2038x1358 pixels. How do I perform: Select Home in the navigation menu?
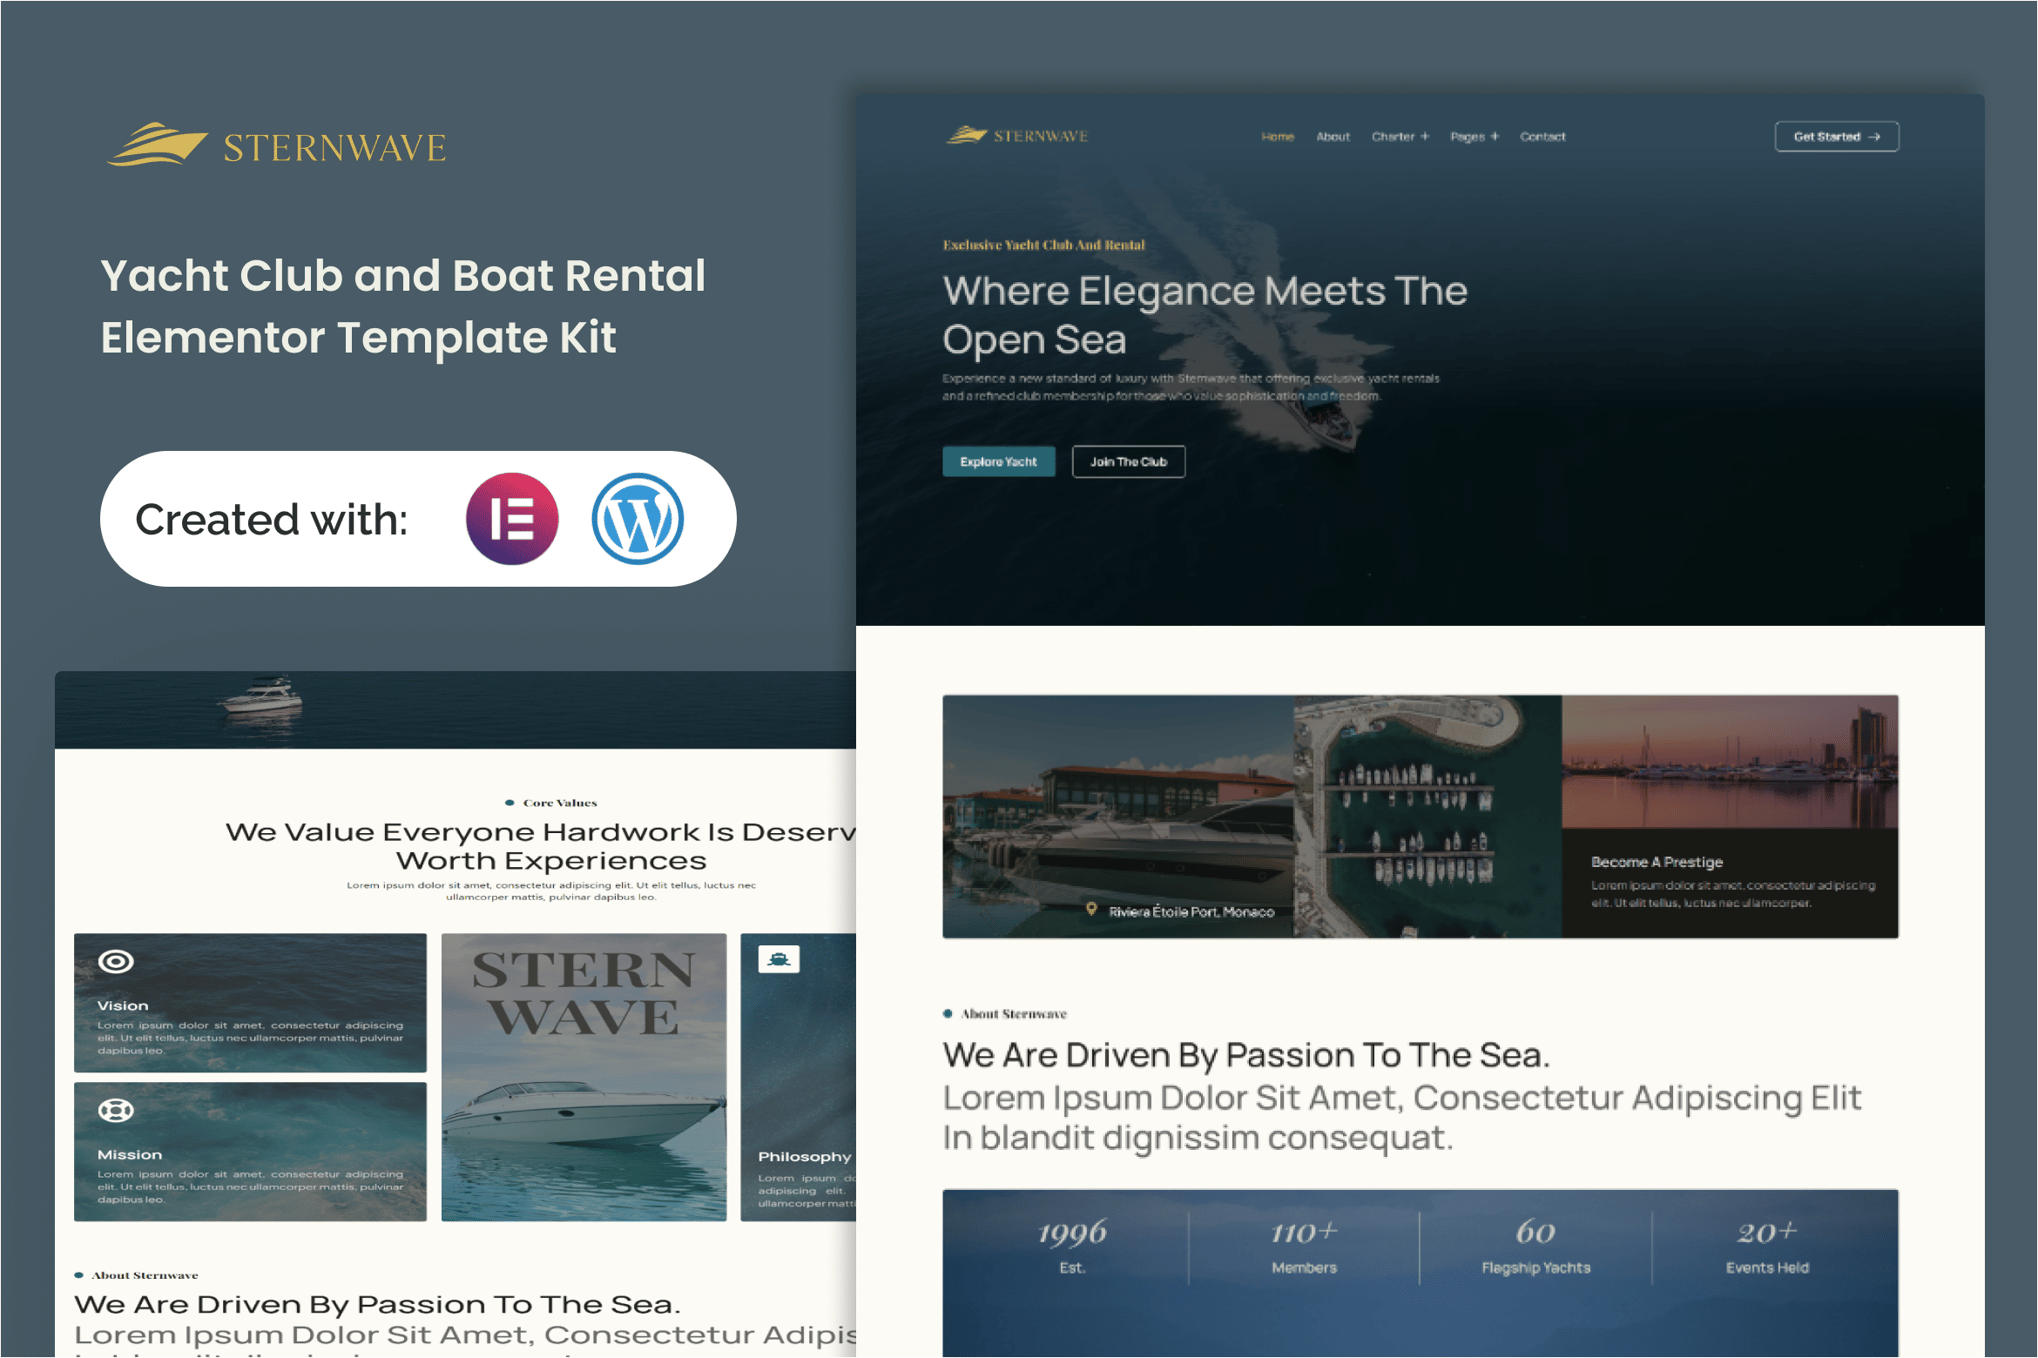tap(1278, 137)
